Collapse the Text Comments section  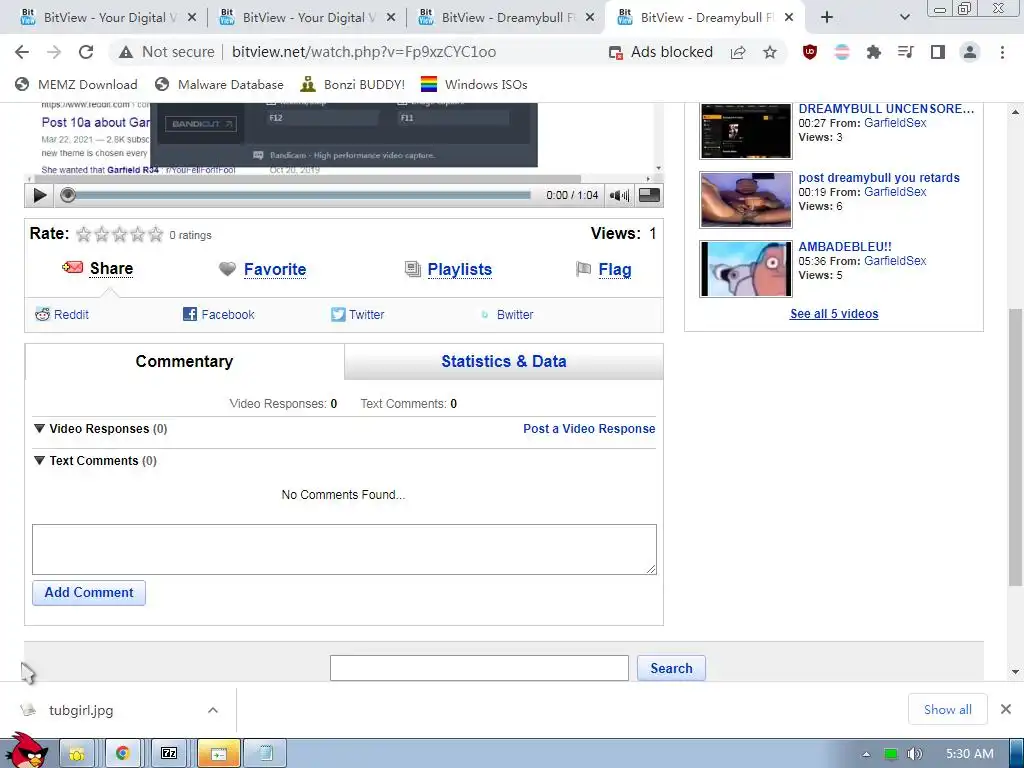(x=39, y=460)
